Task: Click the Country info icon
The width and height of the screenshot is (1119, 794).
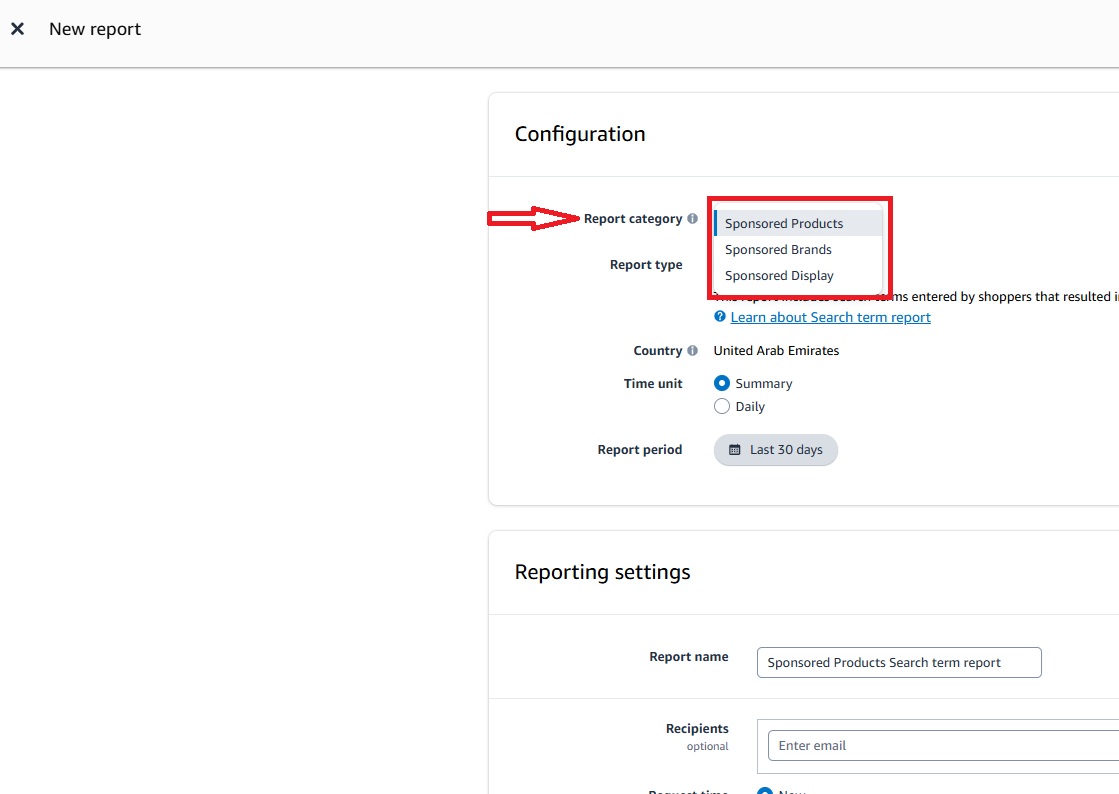Action: 692,350
